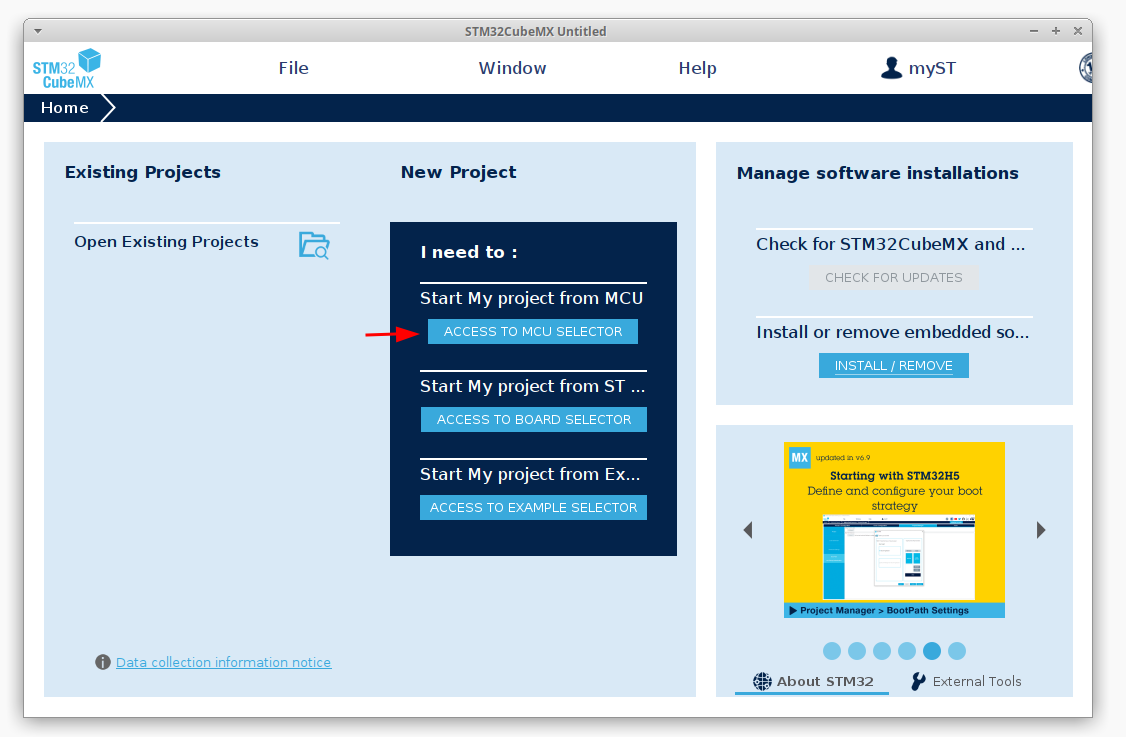Show next carousel slide with right arrow
1126x737 pixels.
point(1041,530)
